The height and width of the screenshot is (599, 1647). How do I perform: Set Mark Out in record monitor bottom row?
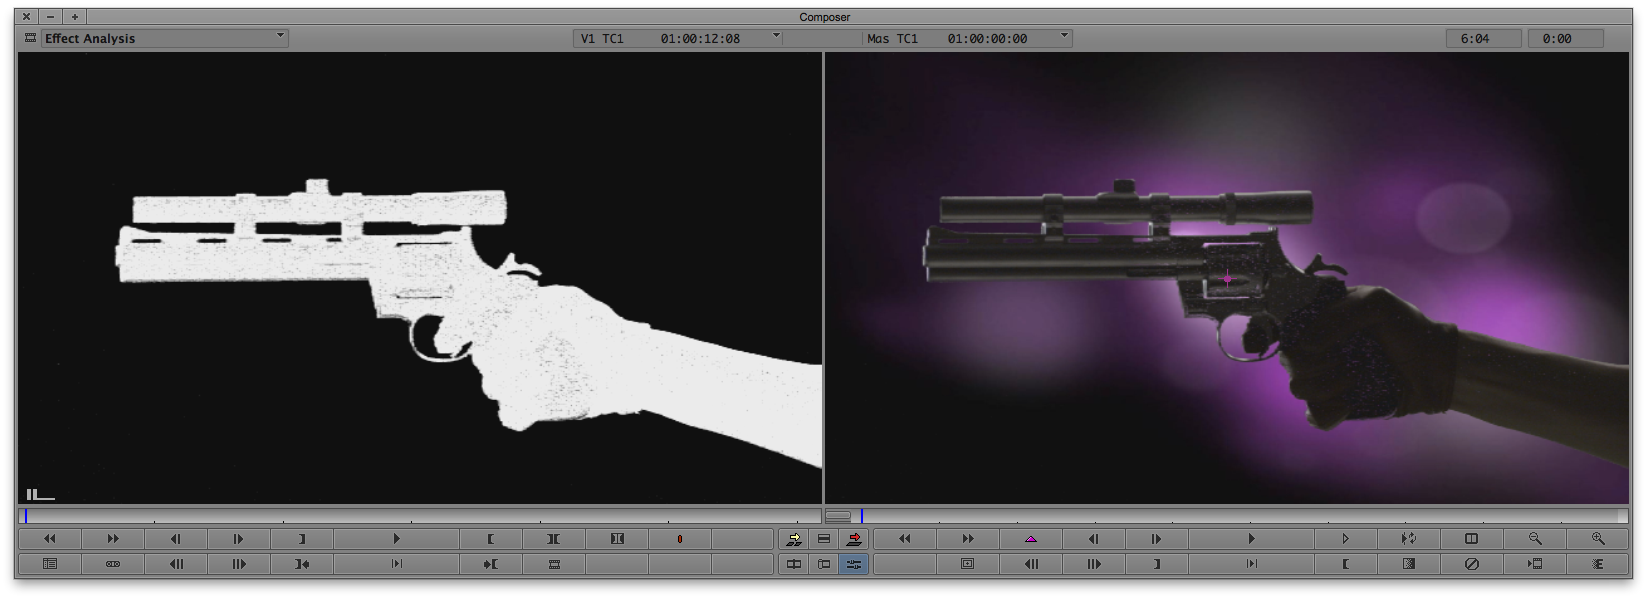click(x=1156, y=564)
